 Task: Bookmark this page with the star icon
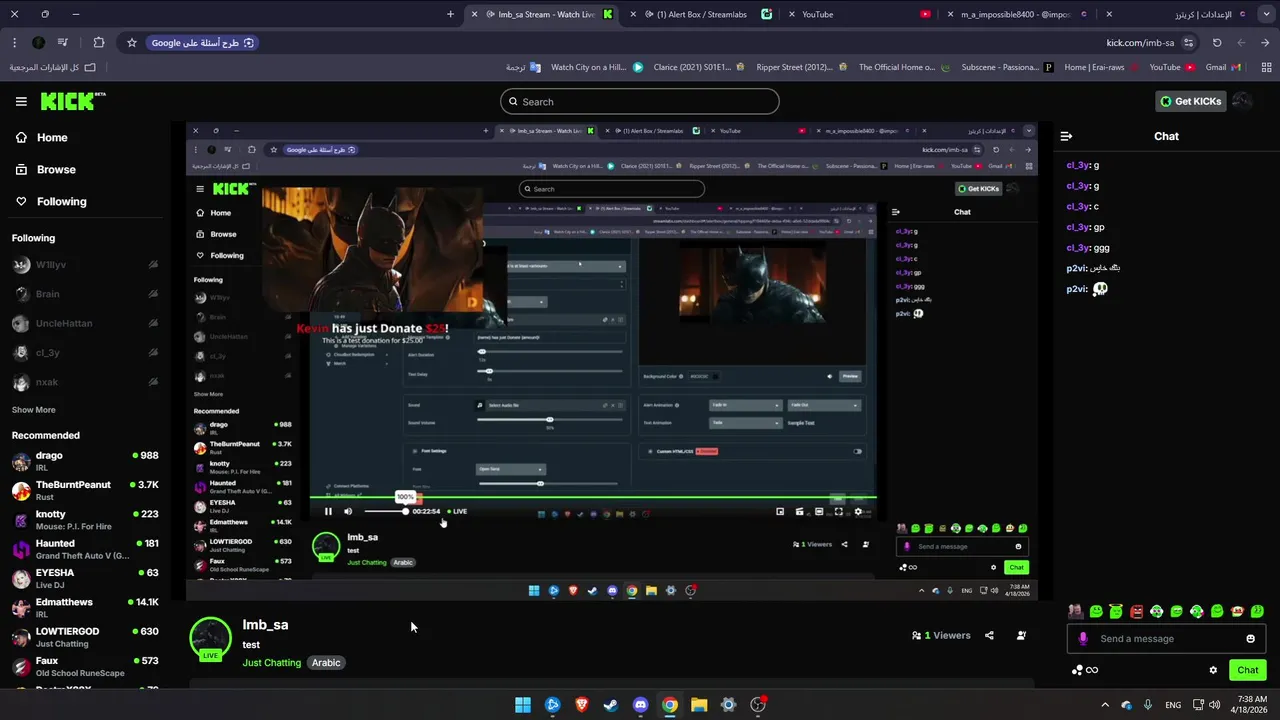point(132,43)
